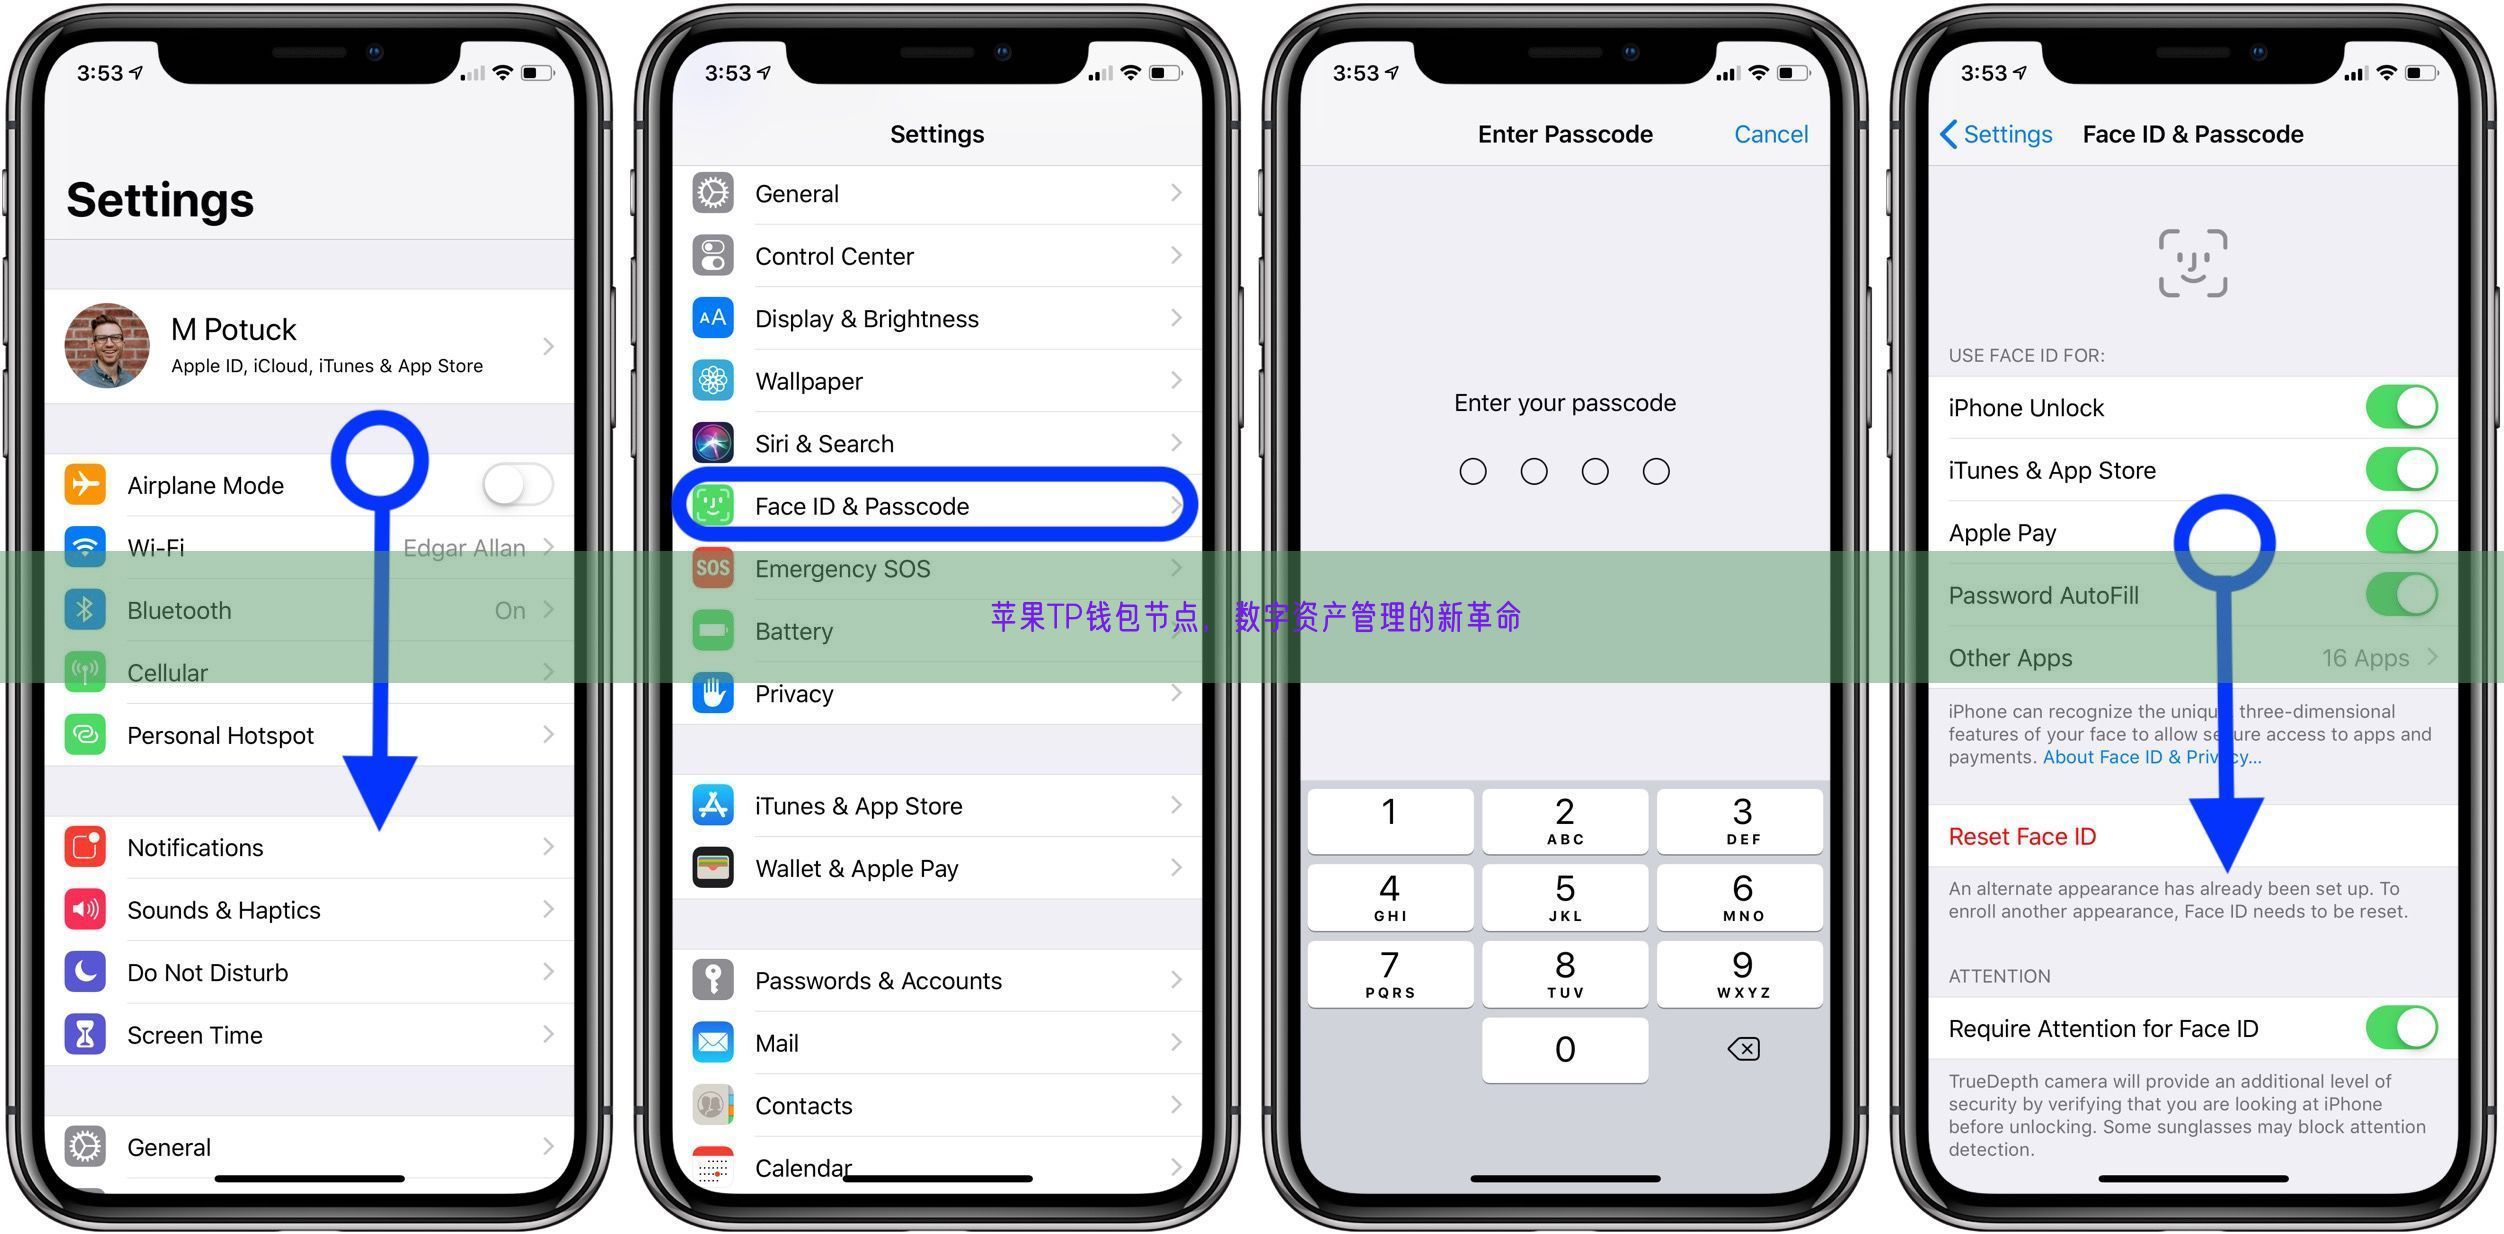The width and height of the screenshot is (2504, 1234).
Task: Tap passcode entry input field
Action: 1565,473
